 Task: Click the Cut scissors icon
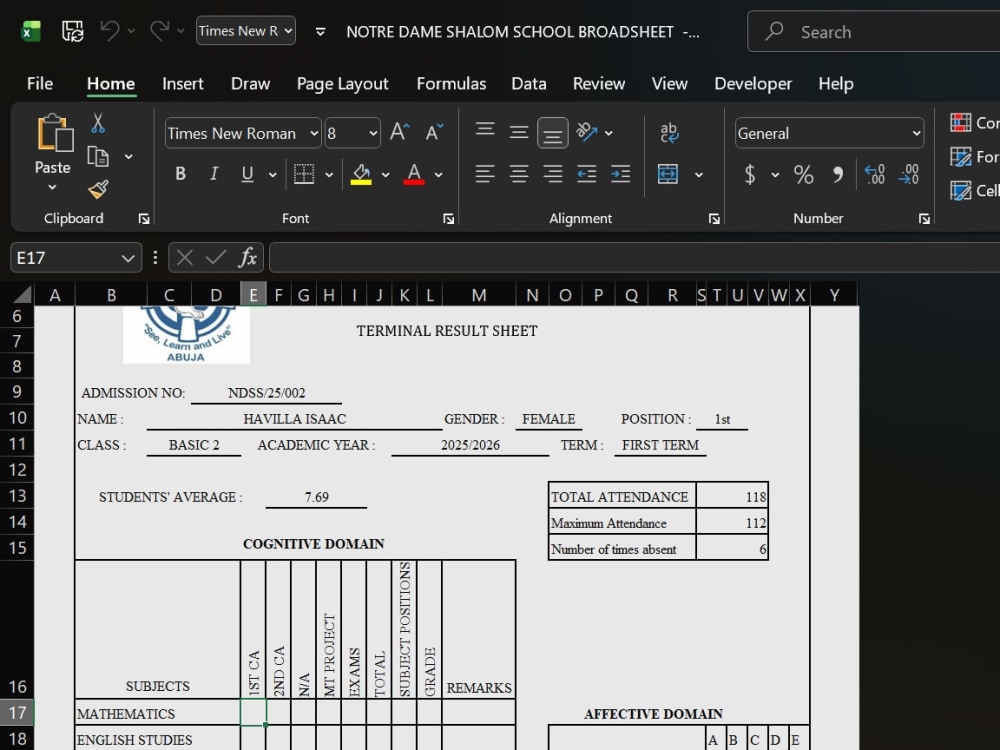98,123
